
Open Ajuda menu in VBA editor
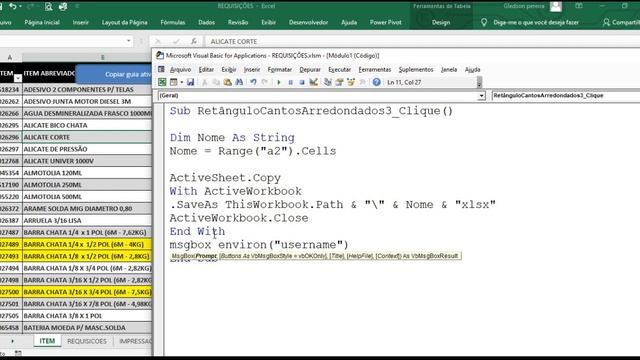472,69
